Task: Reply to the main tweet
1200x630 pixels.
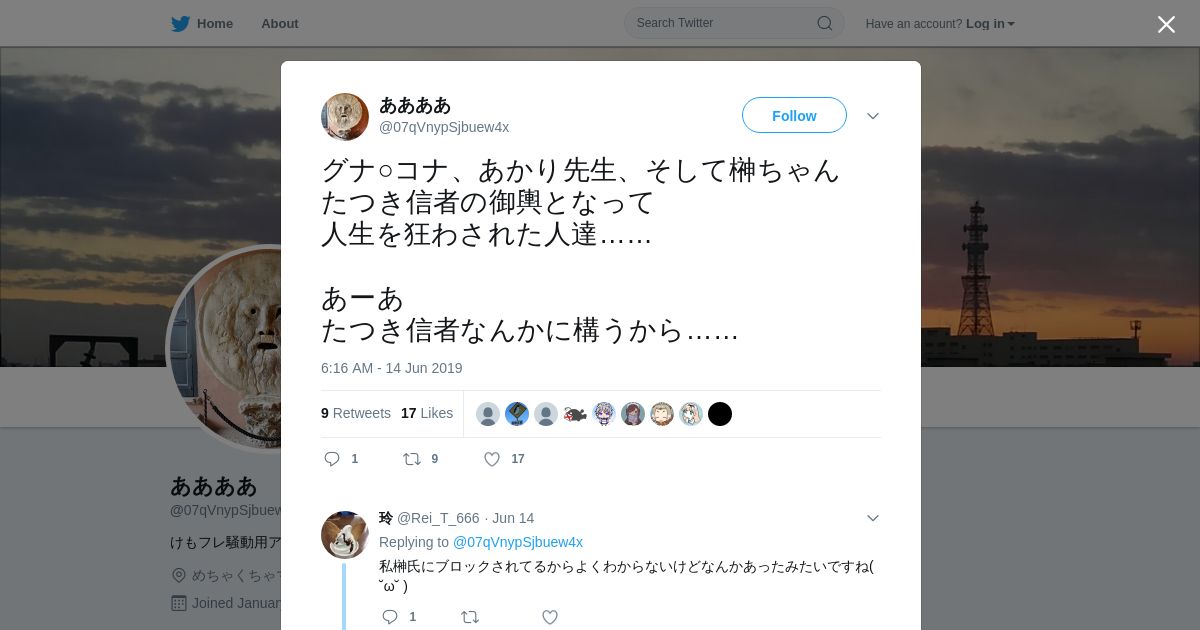Action: tap(333, 459)
